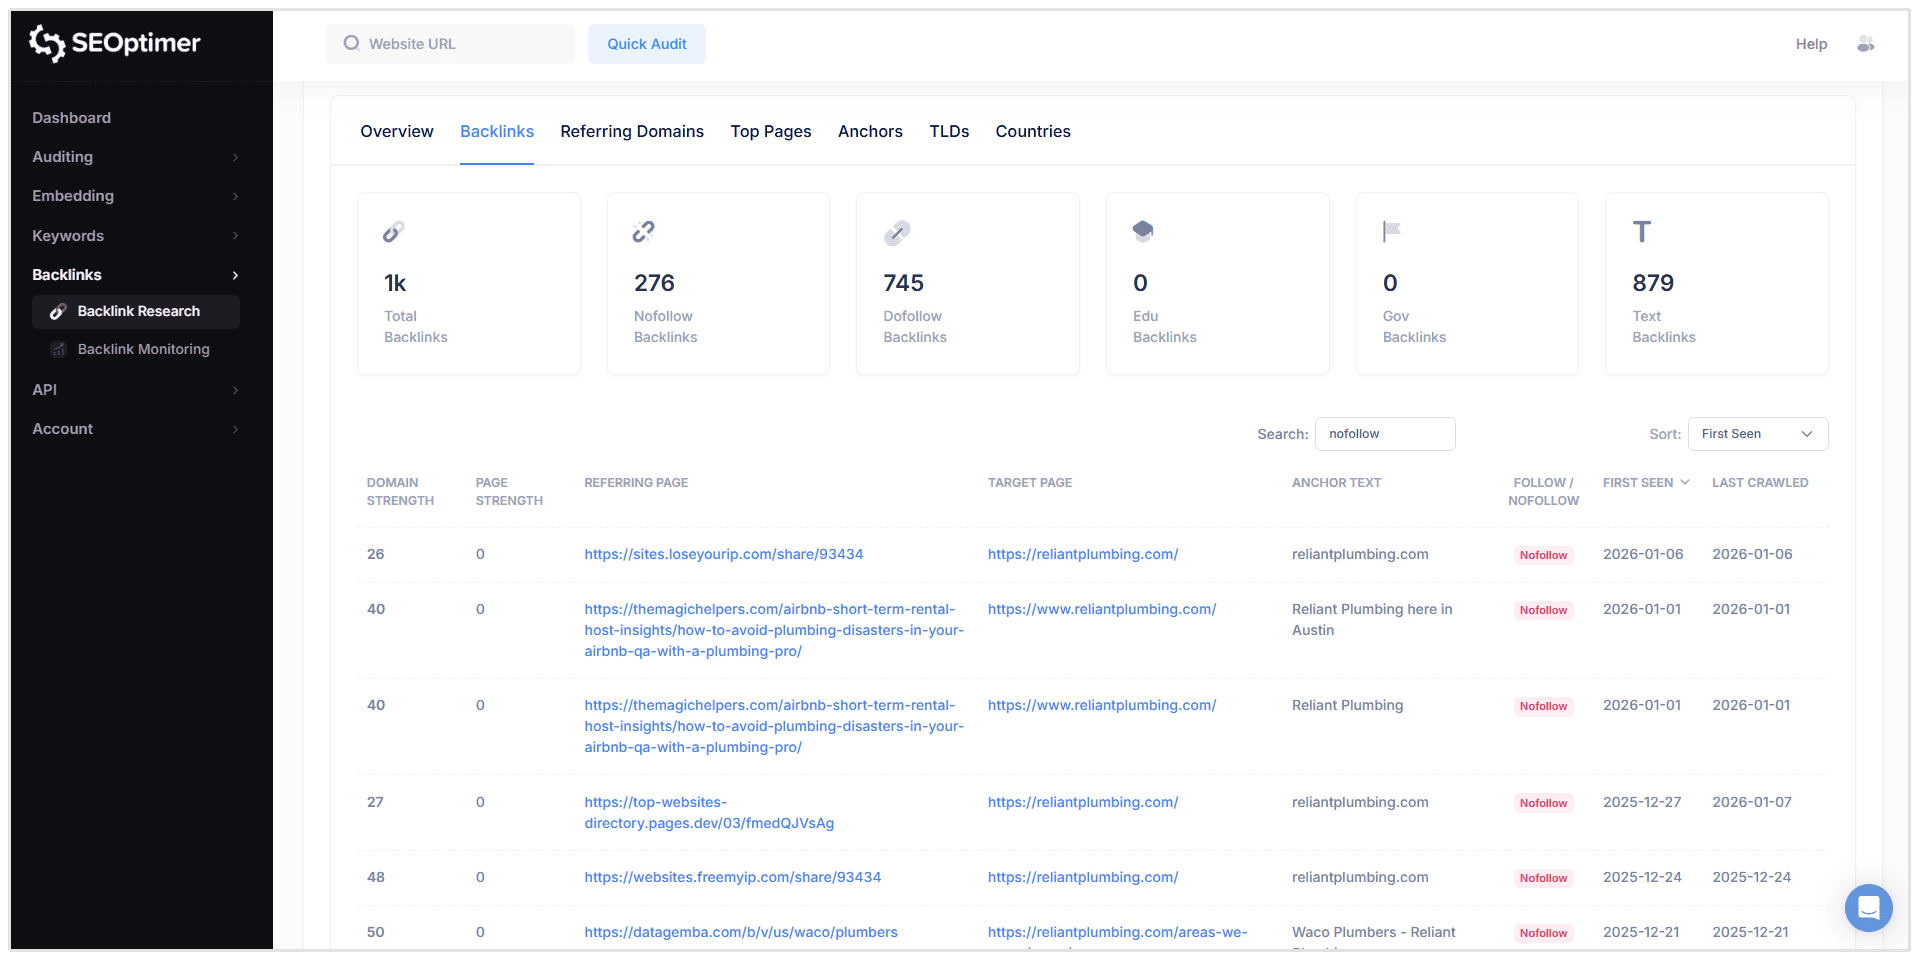Viewport: 1920px width, 960px height.
Task: Open the First Seen sort dropdown
Action: click(x=1757, y=434)
